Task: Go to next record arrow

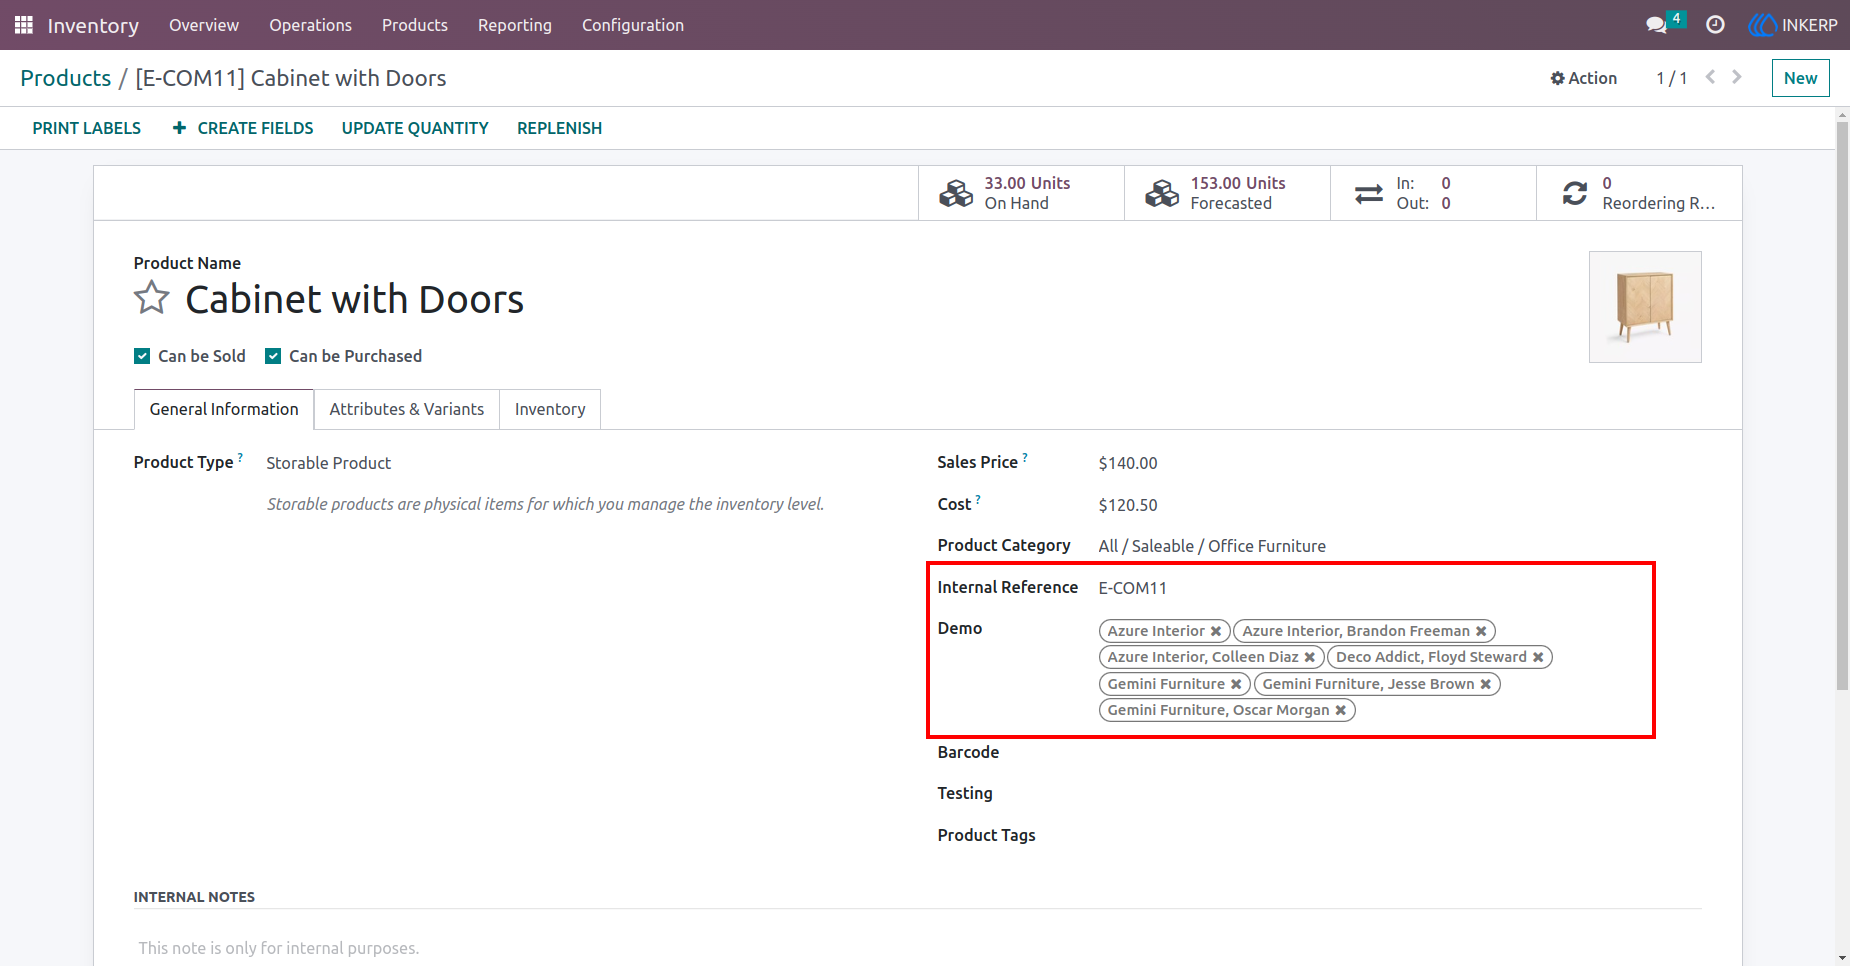Action: coord(1737,77)
